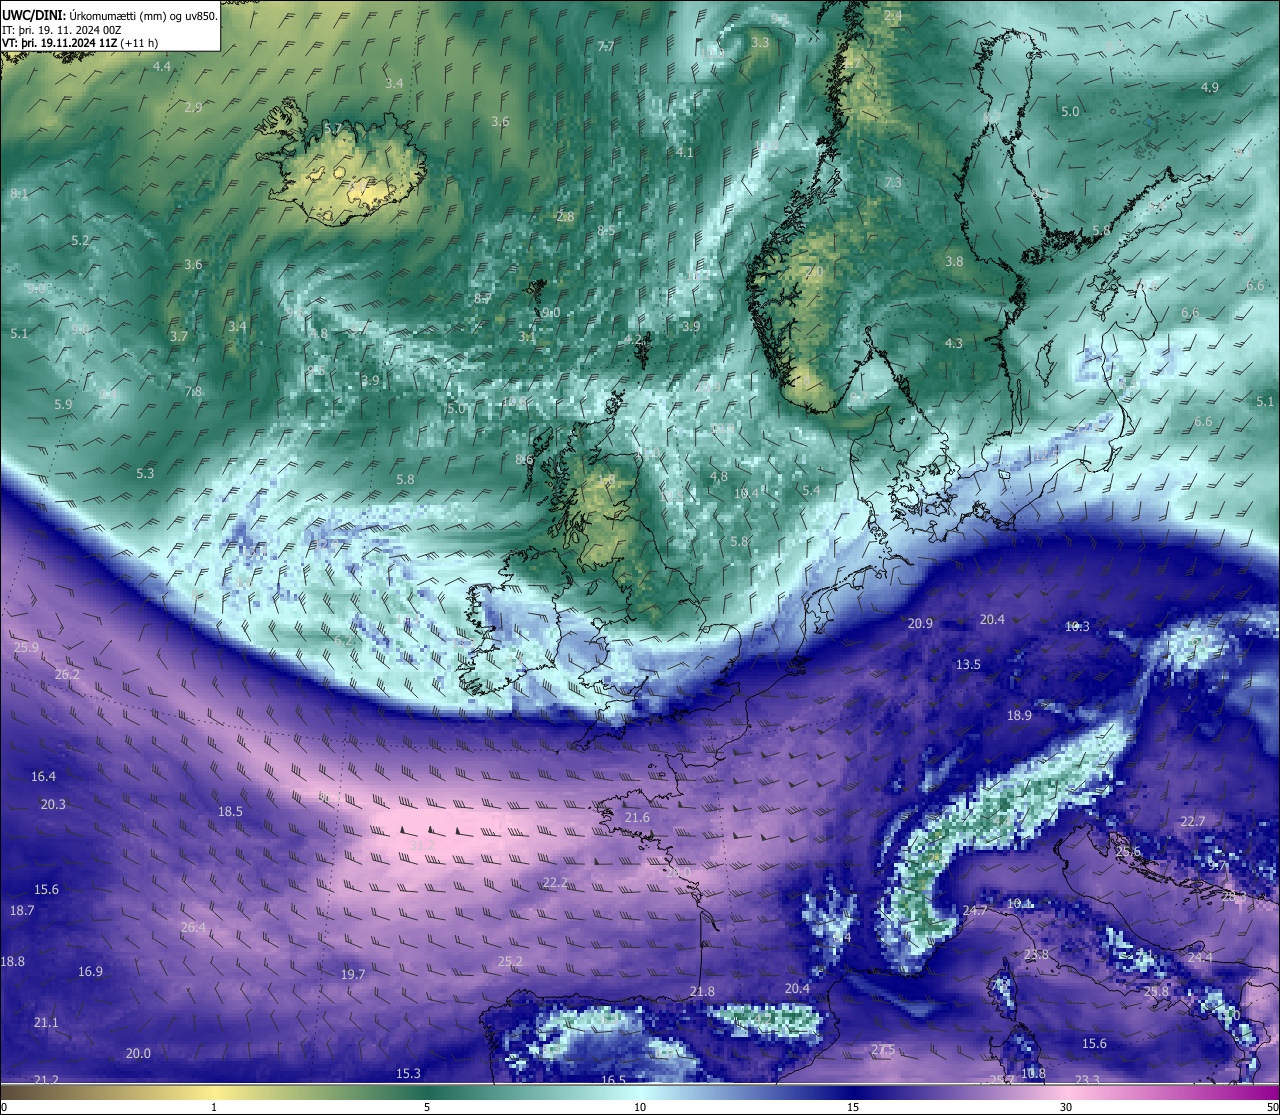1280x1115 pixels.
Task: Click the map value '7.7'
Action: coord(606,47)
